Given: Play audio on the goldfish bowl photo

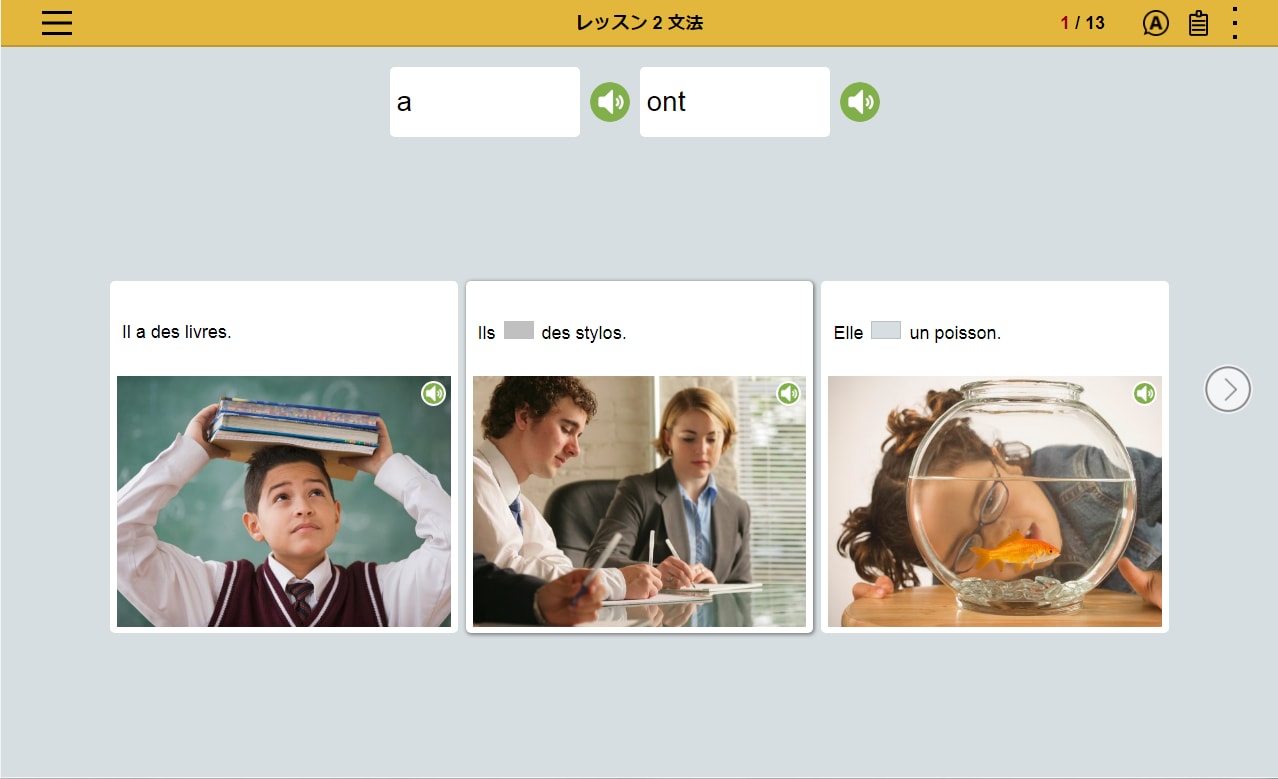Looking at the screenshot, I should 1145,393.
